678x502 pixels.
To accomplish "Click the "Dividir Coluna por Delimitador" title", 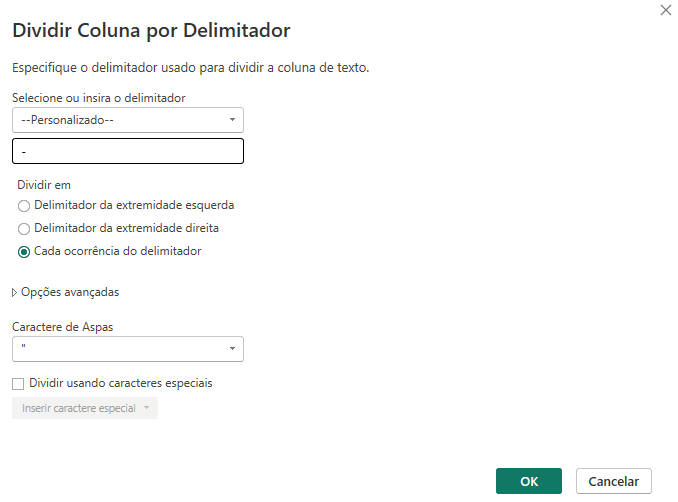I will [x=151, y=31].
